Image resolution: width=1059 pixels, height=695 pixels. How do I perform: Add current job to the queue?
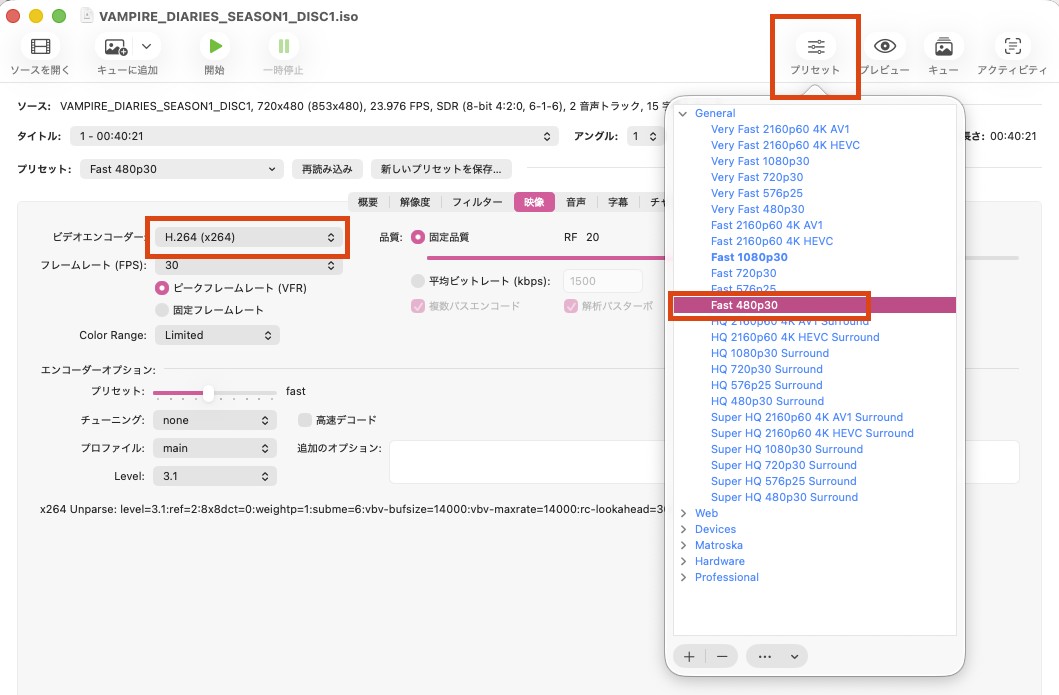(x=115, y=47)
